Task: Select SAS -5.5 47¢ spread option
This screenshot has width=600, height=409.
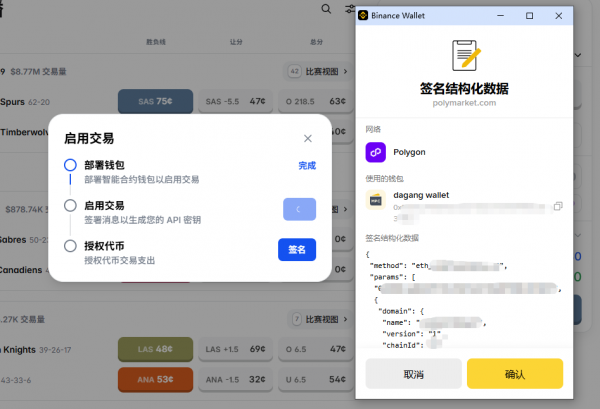Action: (x=235, y=101)
